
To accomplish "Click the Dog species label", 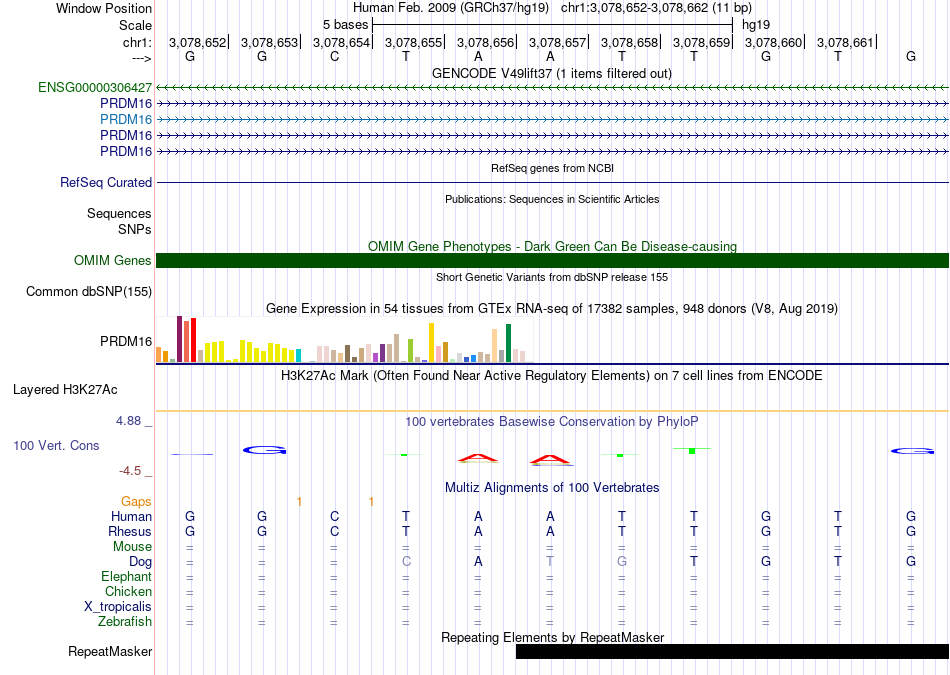I will [140, 562].
